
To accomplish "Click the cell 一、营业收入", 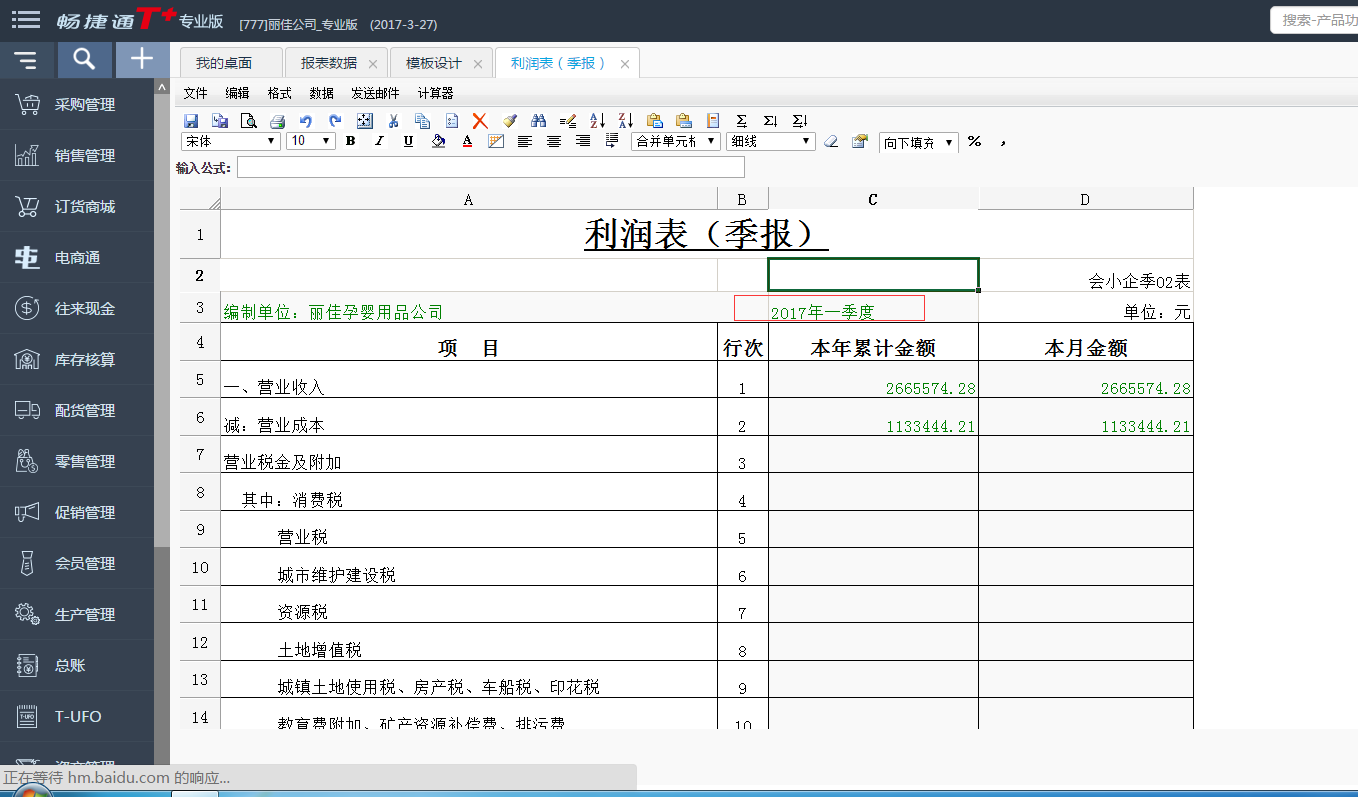I will 469,380.
